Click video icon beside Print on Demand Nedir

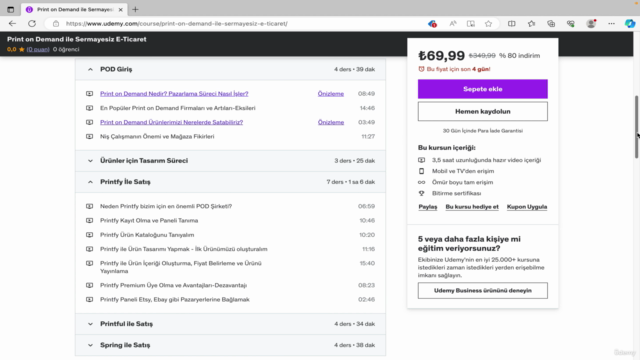pyautogui.click(x=89, y=94)
